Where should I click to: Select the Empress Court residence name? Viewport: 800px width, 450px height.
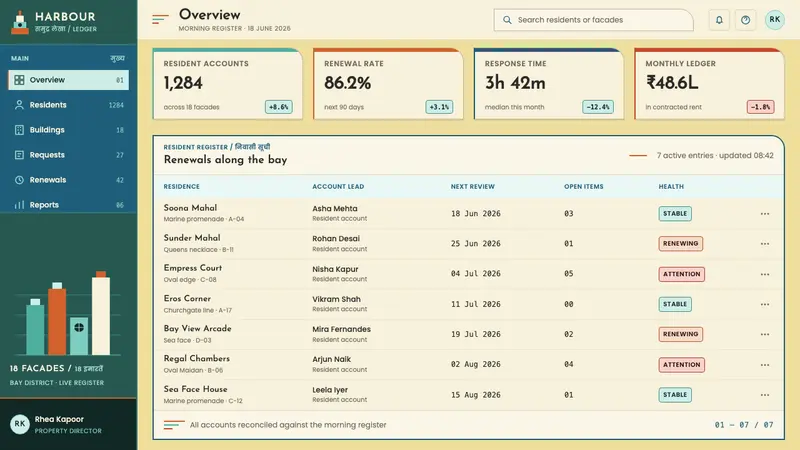point(193,268)
